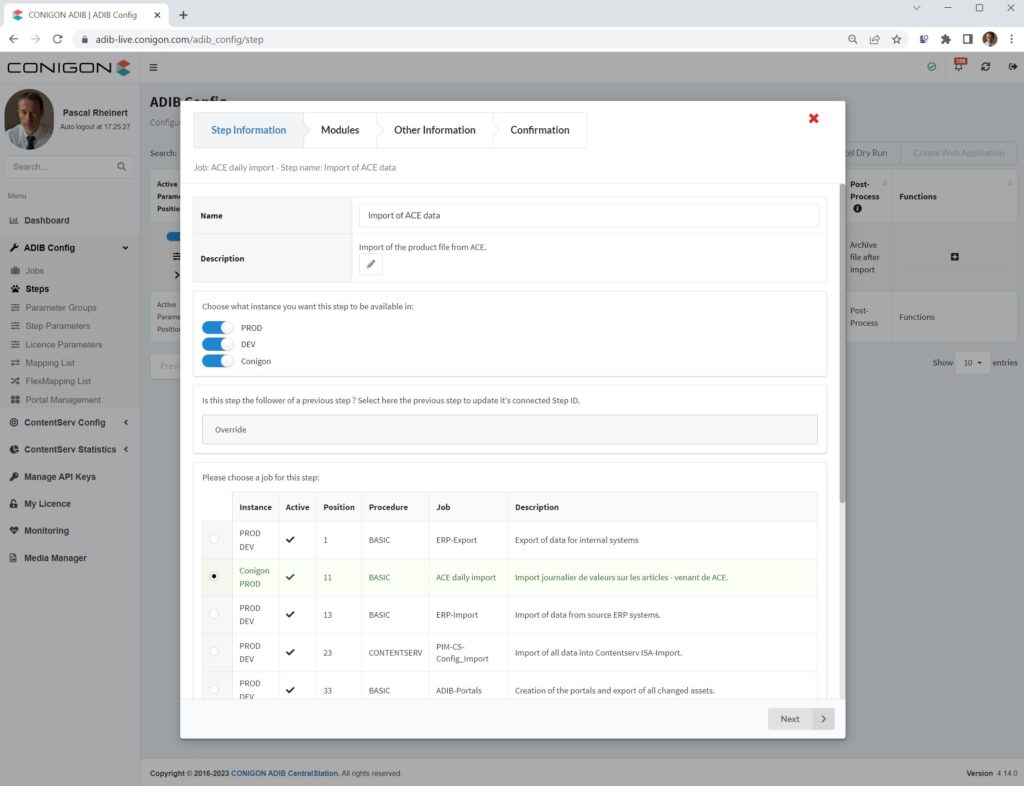Click the logout icon in top right
Image resolution: width=1024 pixels, height=786 pixels.
tap(1011, 65)
